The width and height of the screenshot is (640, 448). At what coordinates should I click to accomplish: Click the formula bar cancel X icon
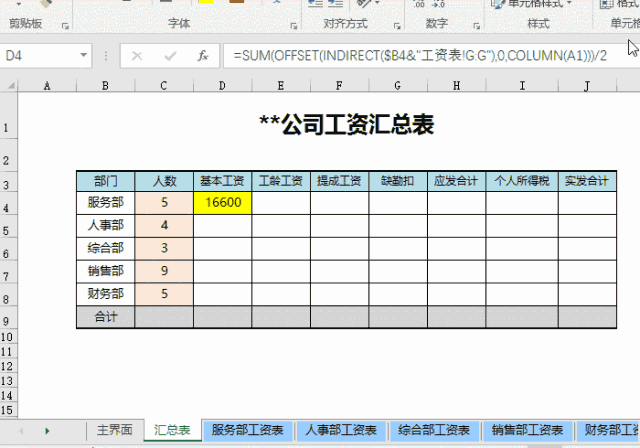[x=137, y=56]
